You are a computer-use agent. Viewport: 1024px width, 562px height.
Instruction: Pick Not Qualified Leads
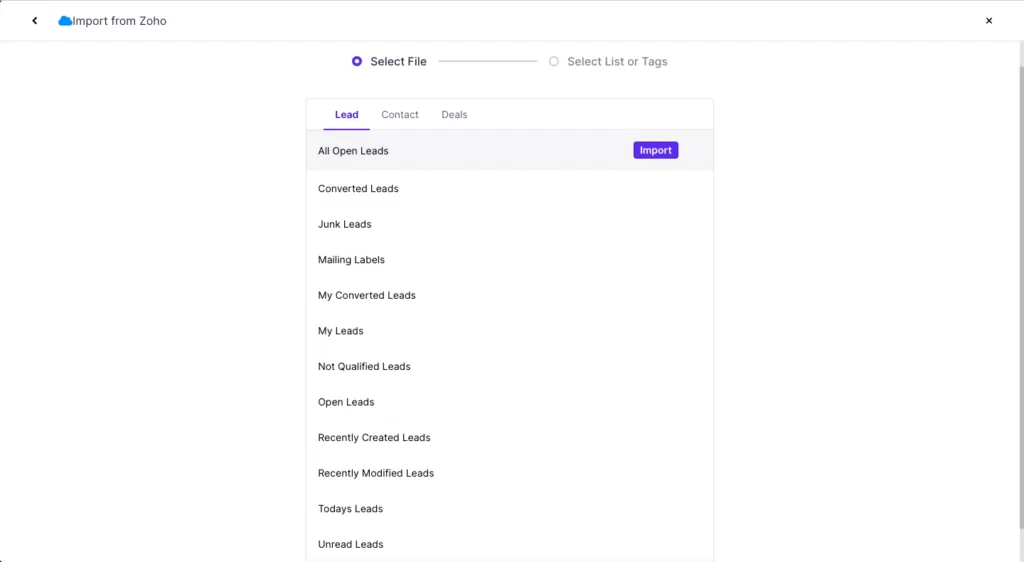pos(510,366)
